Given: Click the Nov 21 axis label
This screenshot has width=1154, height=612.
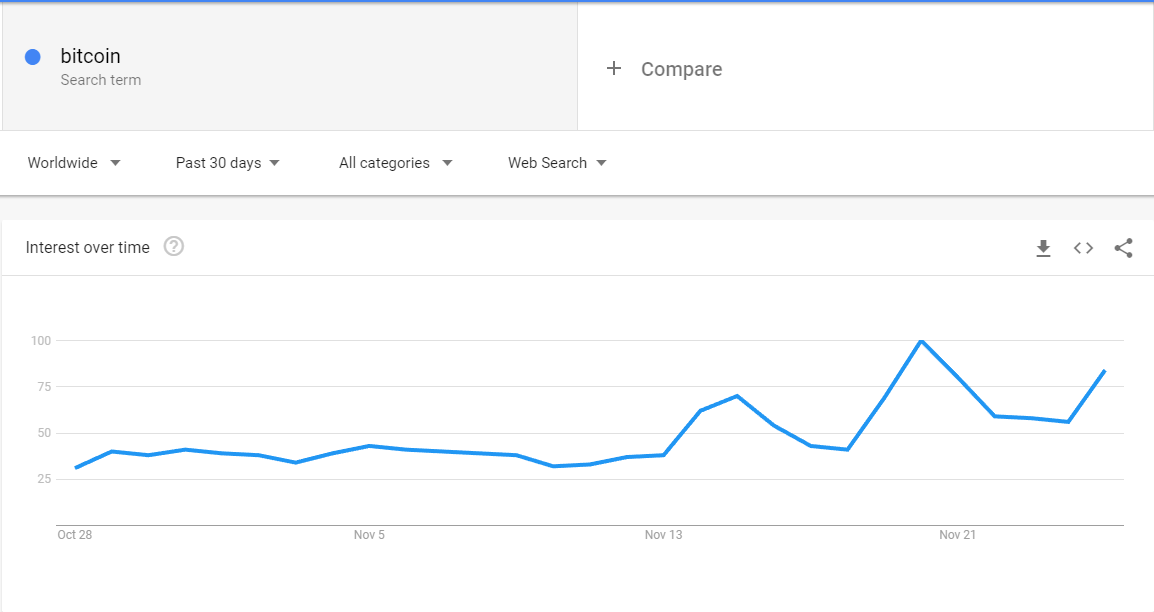Looking at the screenshot, I should (957, 535).
